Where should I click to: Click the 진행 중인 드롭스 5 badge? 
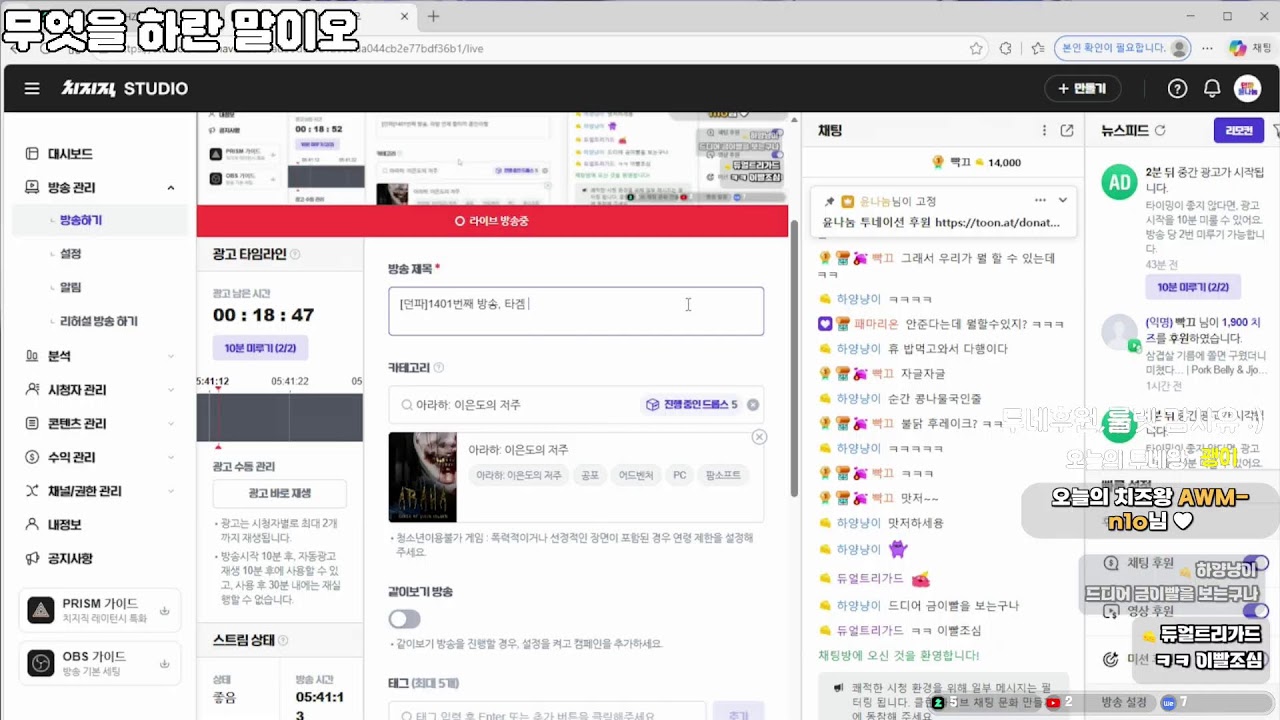(692, 405)
